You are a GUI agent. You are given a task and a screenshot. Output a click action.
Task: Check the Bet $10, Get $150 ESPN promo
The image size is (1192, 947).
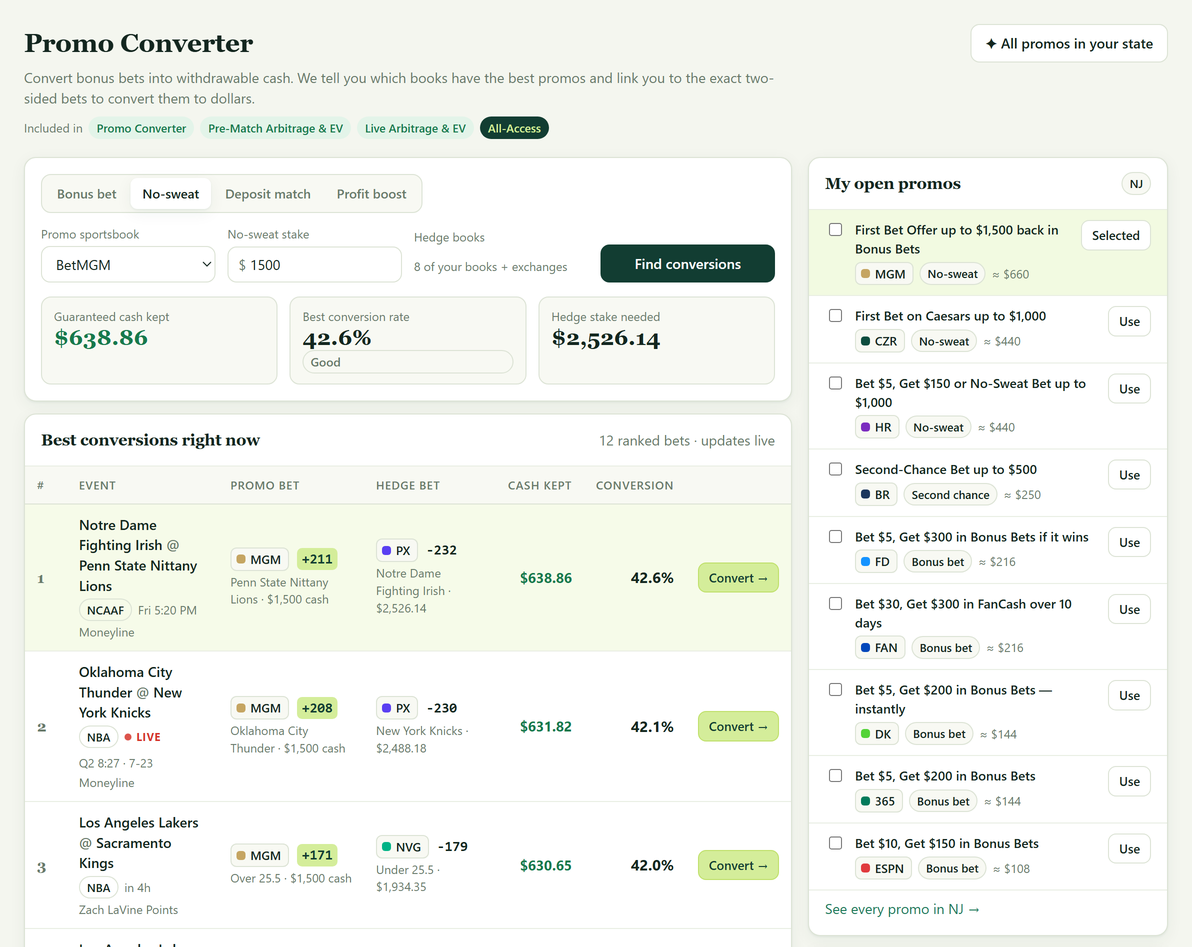835,843
